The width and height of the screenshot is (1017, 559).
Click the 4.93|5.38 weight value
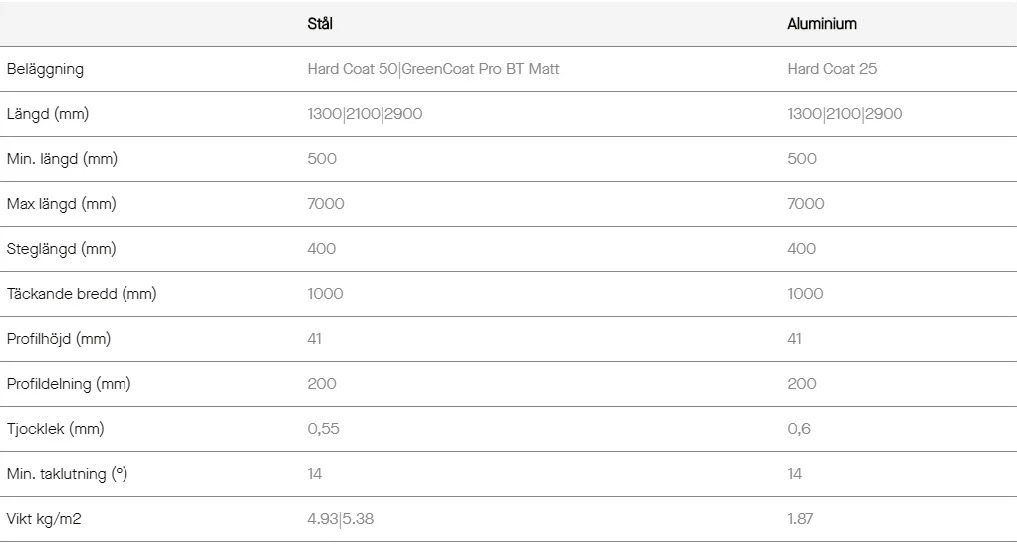pos(341,519)
